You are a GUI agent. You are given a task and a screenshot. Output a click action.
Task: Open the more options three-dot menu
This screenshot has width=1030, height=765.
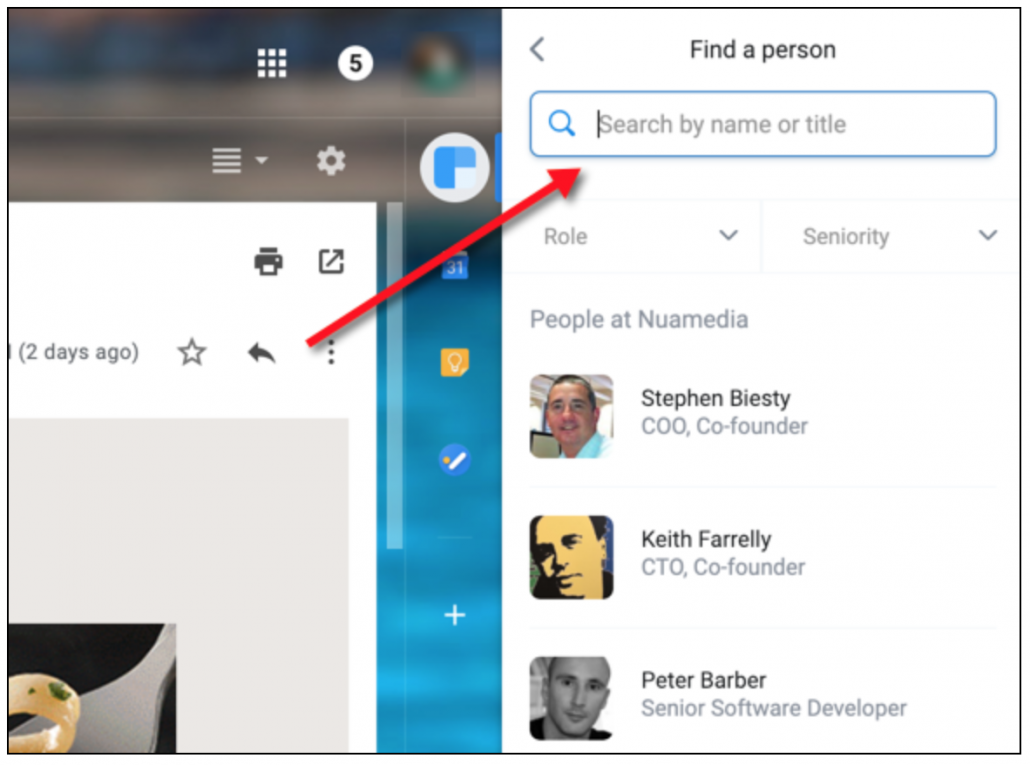tap(331, 353)
